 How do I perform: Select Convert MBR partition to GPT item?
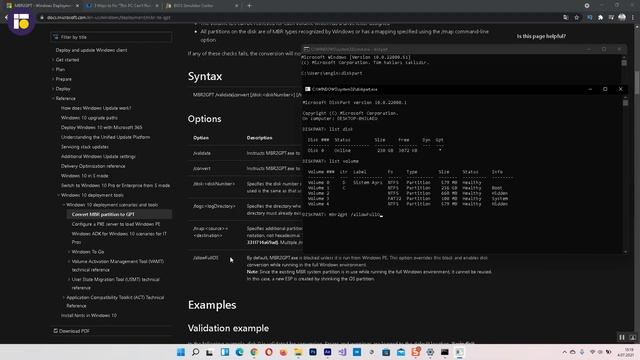(x=119, y=214)
